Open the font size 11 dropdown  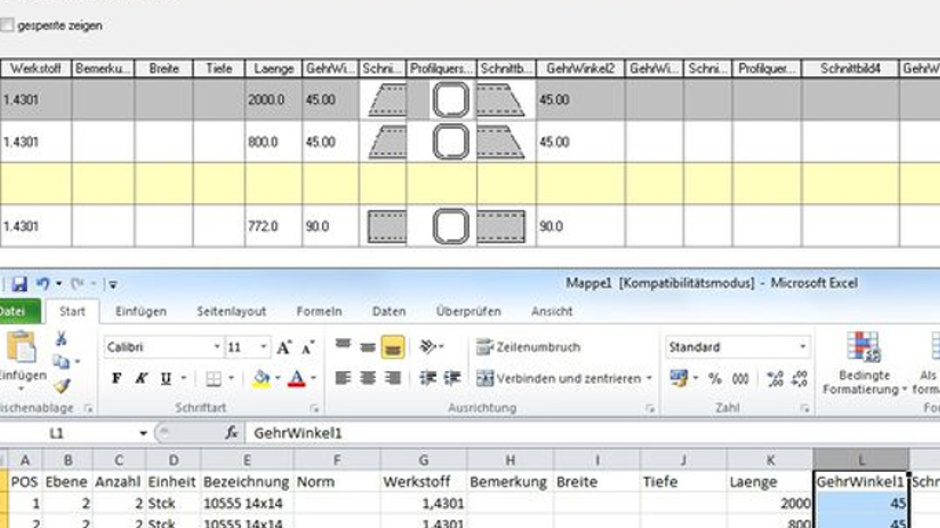[262, 347]
